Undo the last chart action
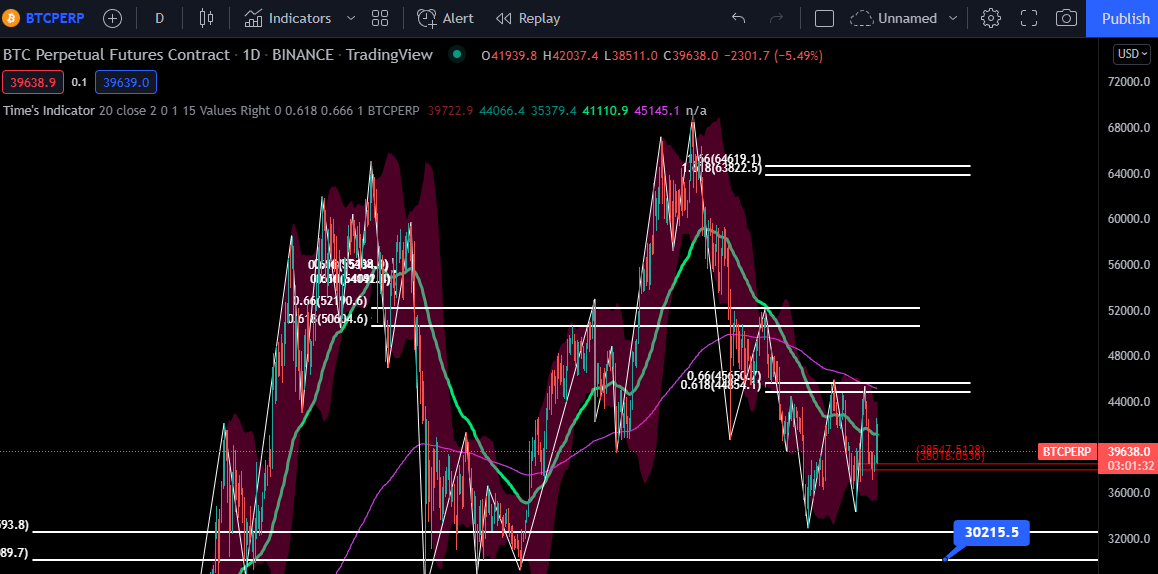1158x574 pixels. pyautogui.click(x=739, y=18)
